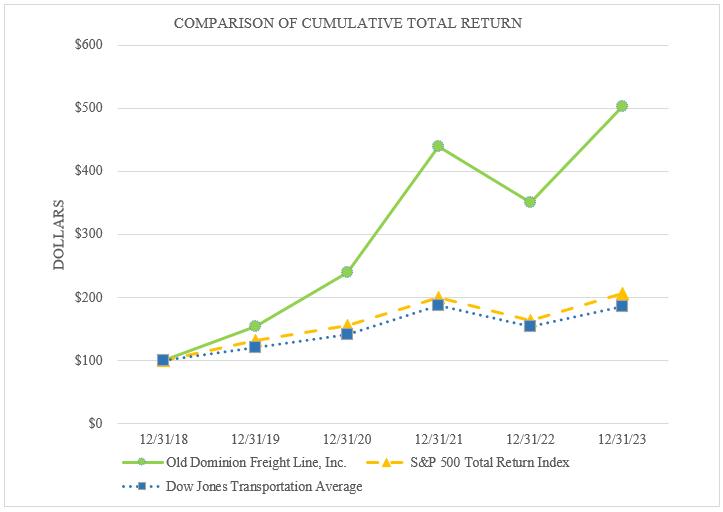Viewport: 723px width, 512px height.
Task: Click the 12/31/21 x-axis date label
Action: pos(438,438)
